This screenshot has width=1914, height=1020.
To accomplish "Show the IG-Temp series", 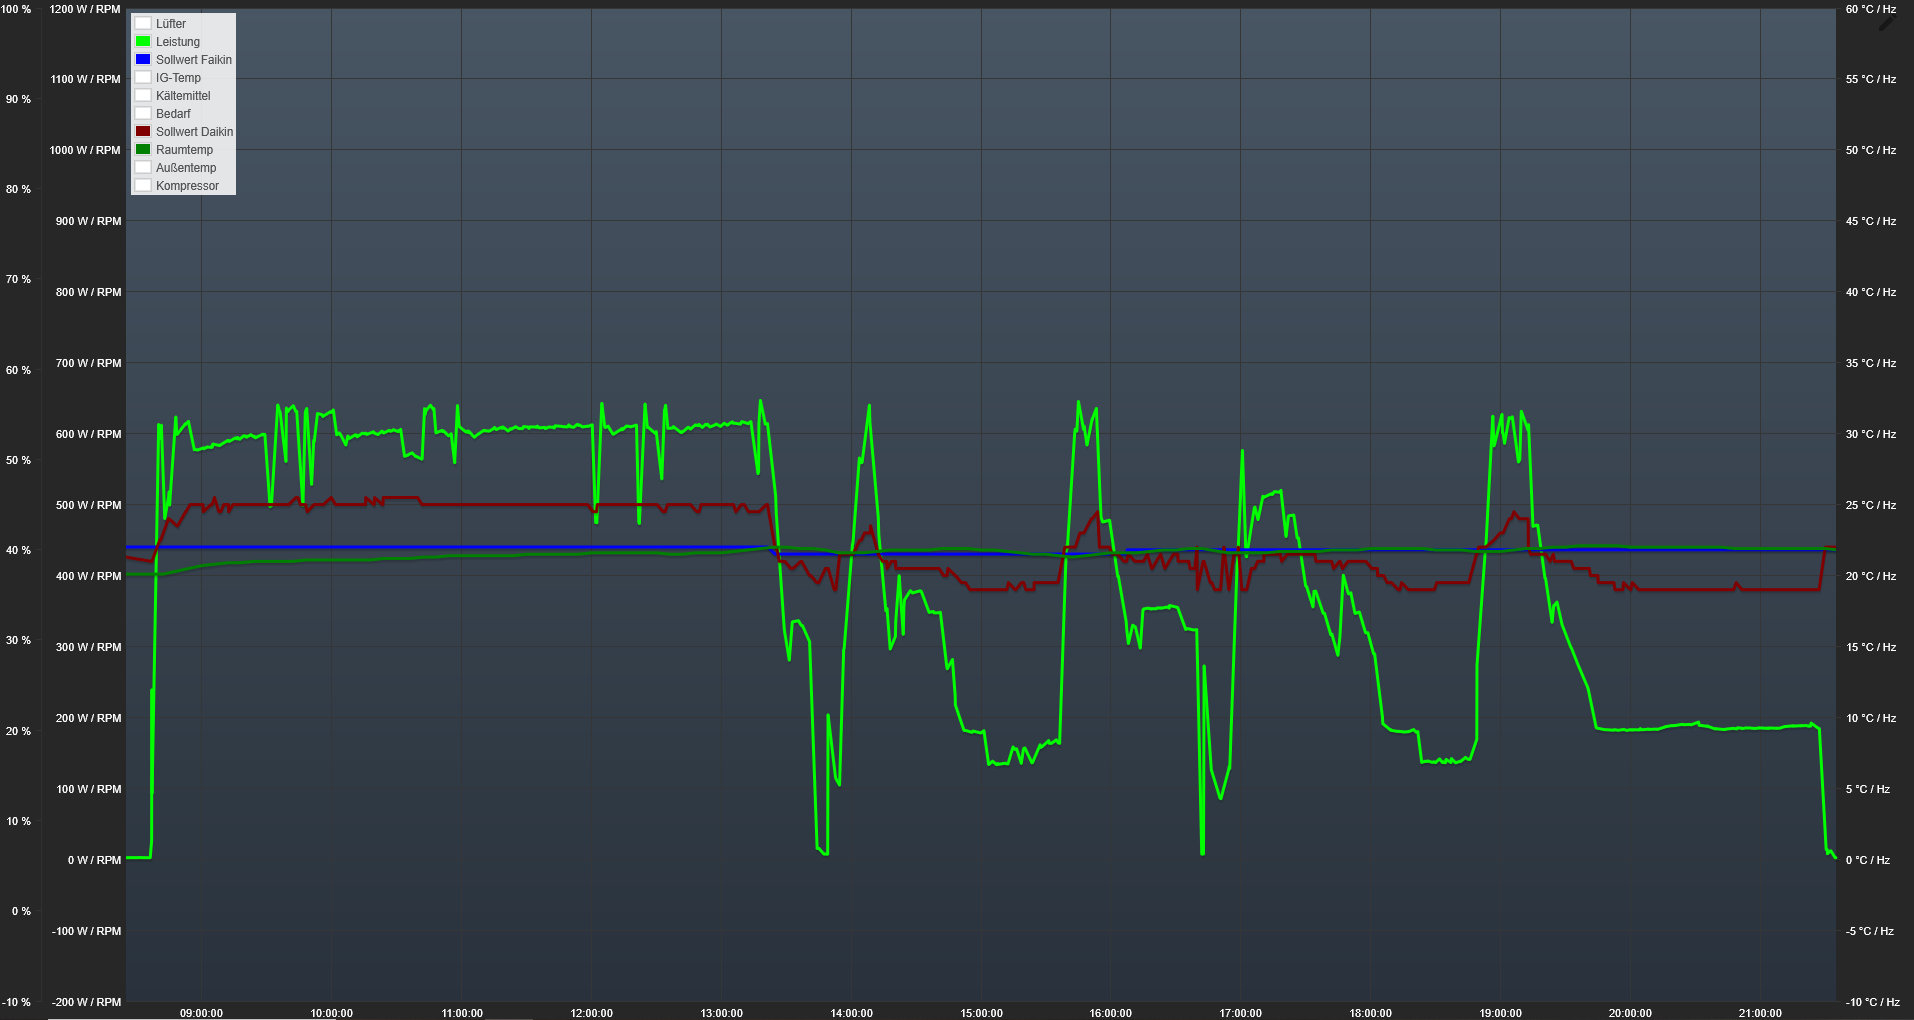I will click(143, 77).
